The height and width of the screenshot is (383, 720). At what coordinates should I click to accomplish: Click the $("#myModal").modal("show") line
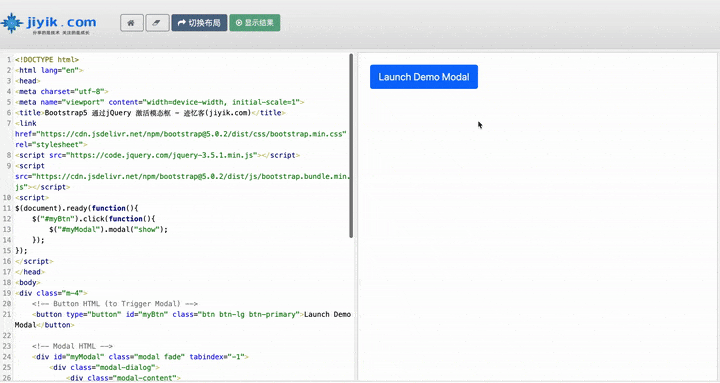click(108, 229)
